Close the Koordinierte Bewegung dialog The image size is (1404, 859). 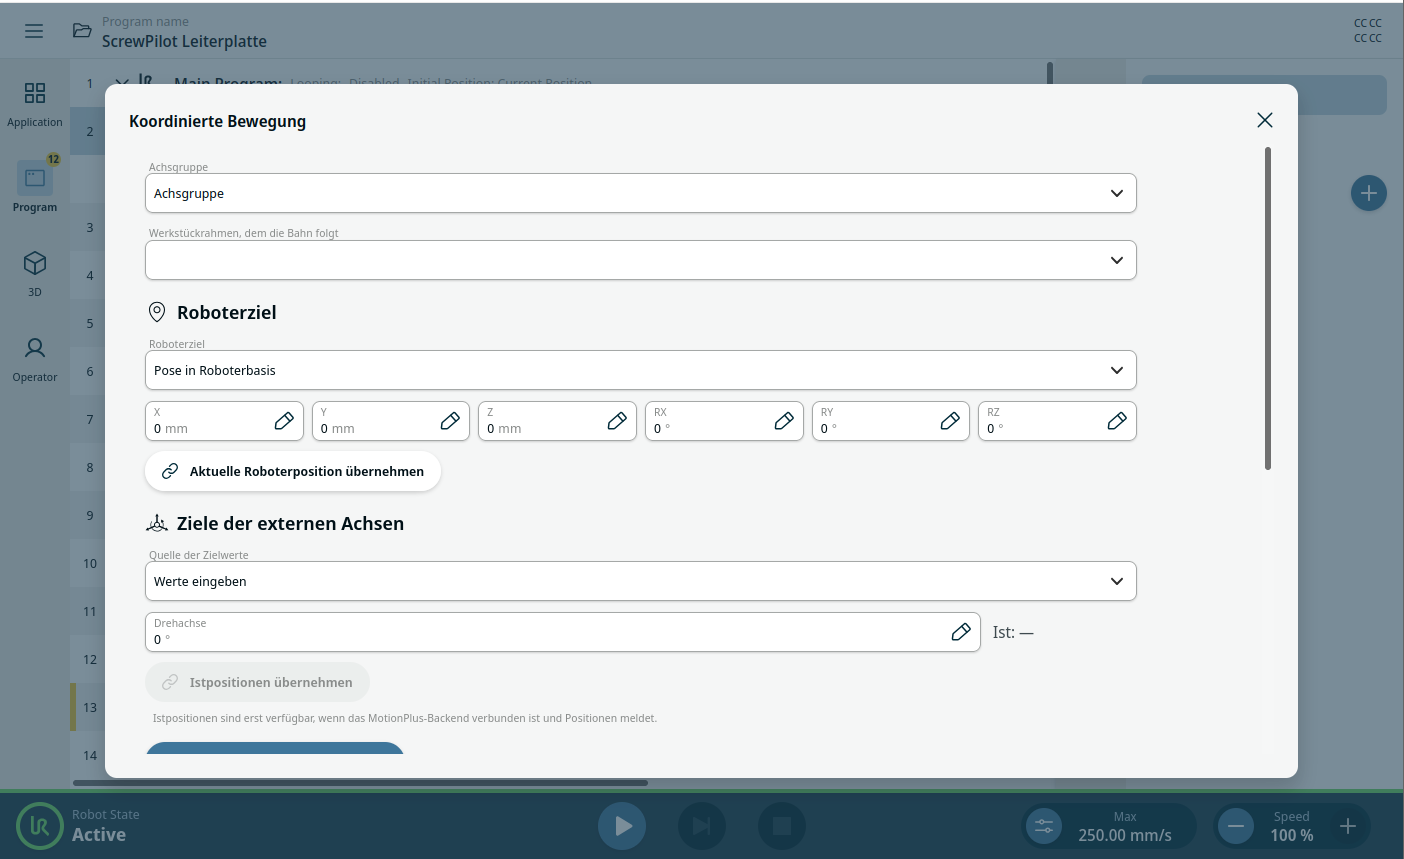tap(1265, 120)
